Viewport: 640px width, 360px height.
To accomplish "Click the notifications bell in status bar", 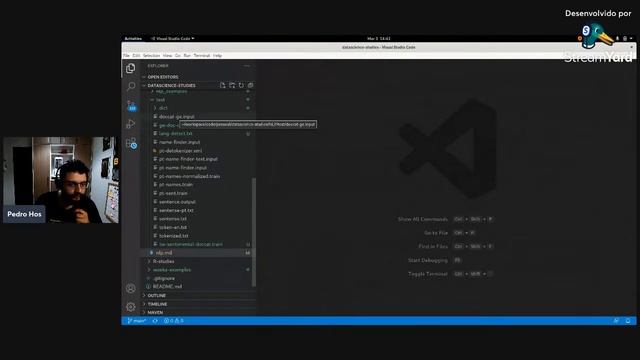I will pyautogui.click(x=628, y=321).
